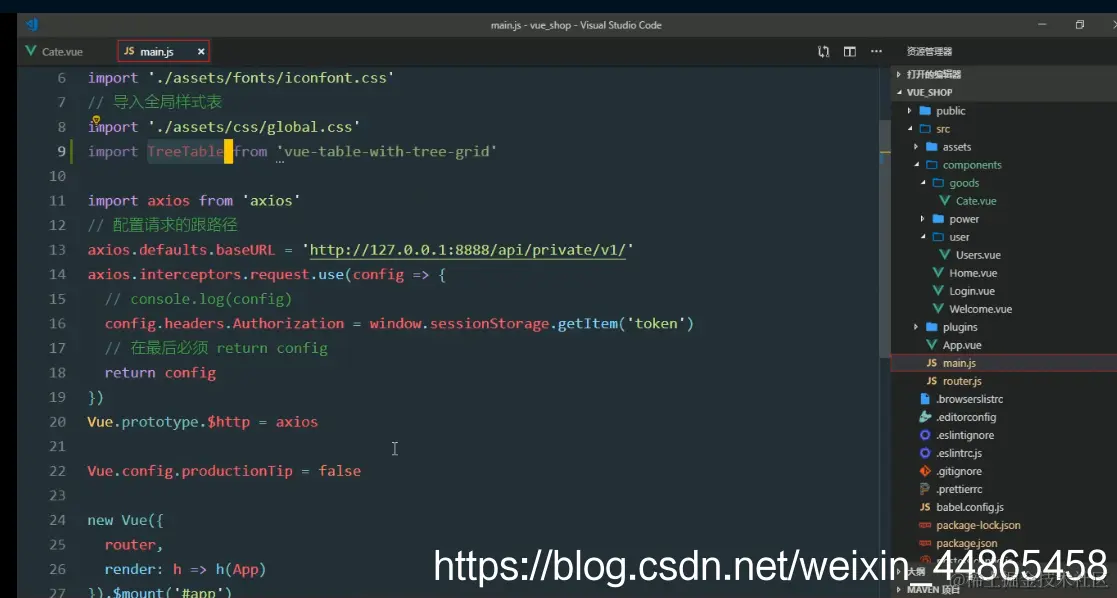Open .eslintrc.js file

pyautogui.click(x=959, y=453)
